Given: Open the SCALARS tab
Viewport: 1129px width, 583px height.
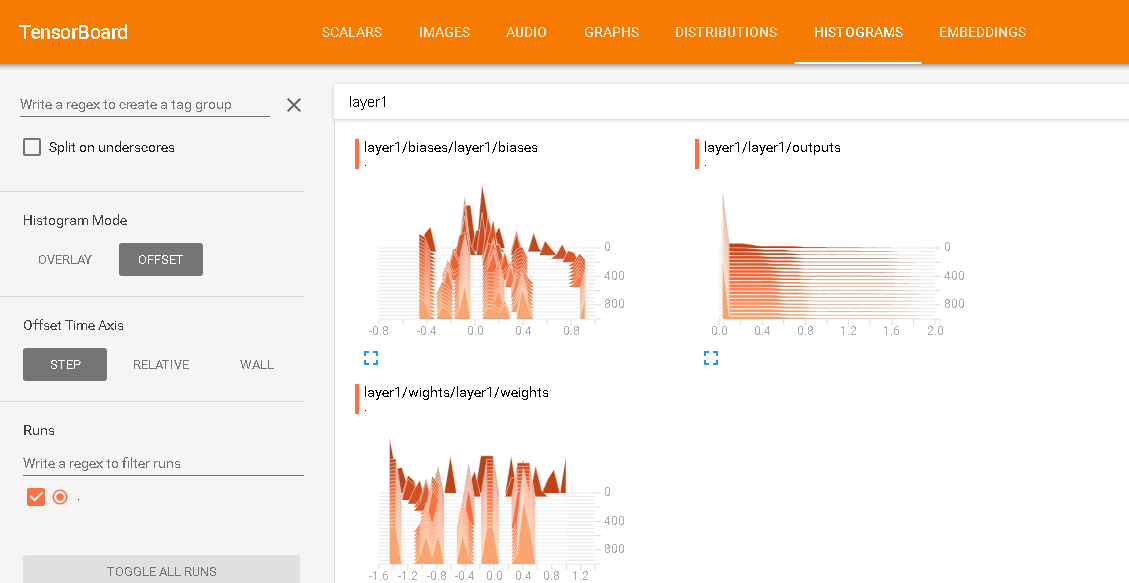Looking at the screenshot, I should (352, 32).
